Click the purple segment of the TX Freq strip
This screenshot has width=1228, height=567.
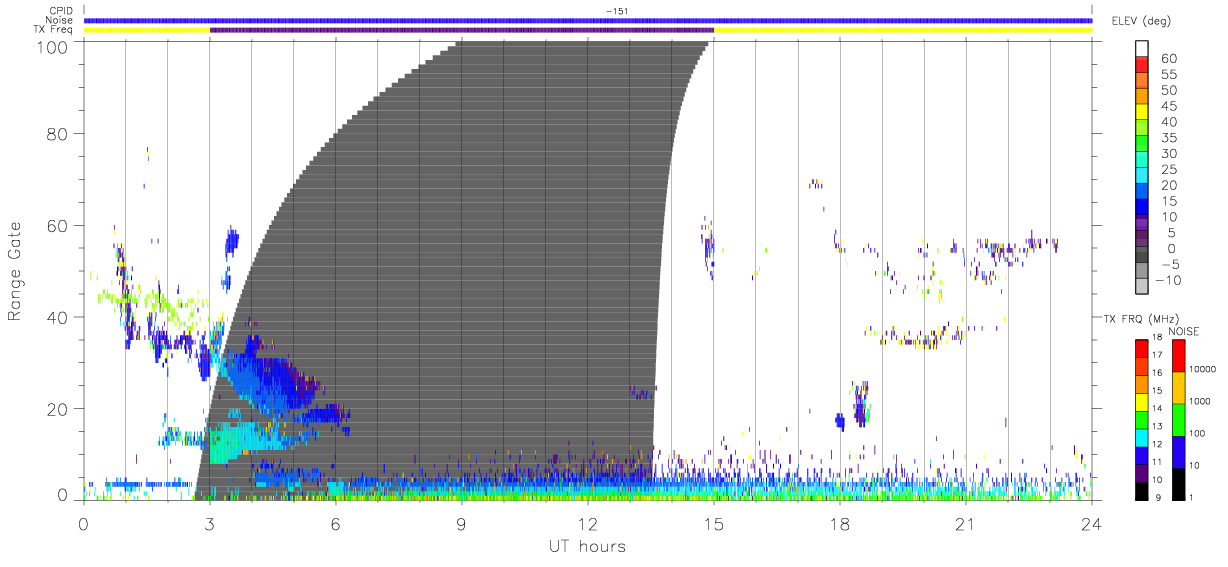(x=462, y=30)
